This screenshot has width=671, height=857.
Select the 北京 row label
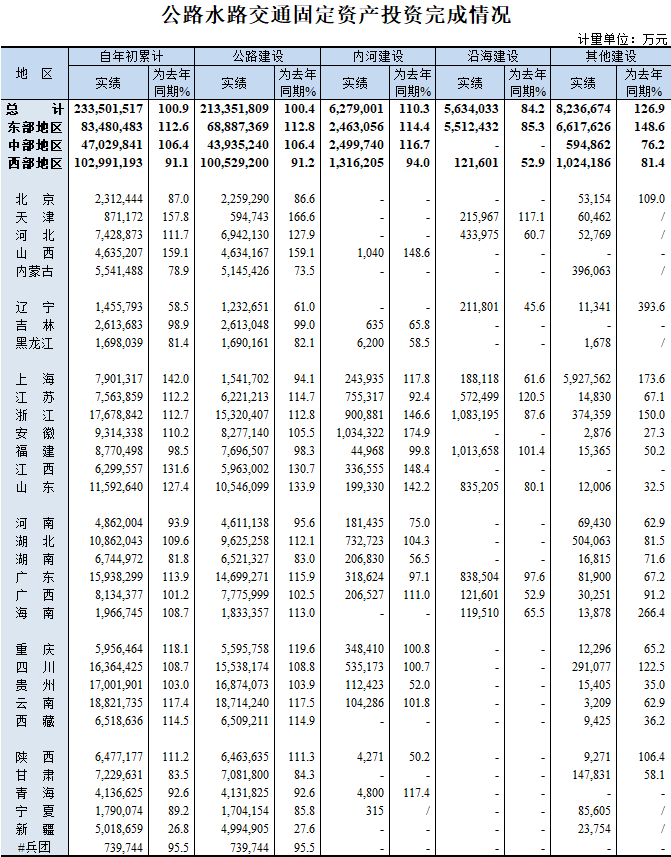point(35,199)
